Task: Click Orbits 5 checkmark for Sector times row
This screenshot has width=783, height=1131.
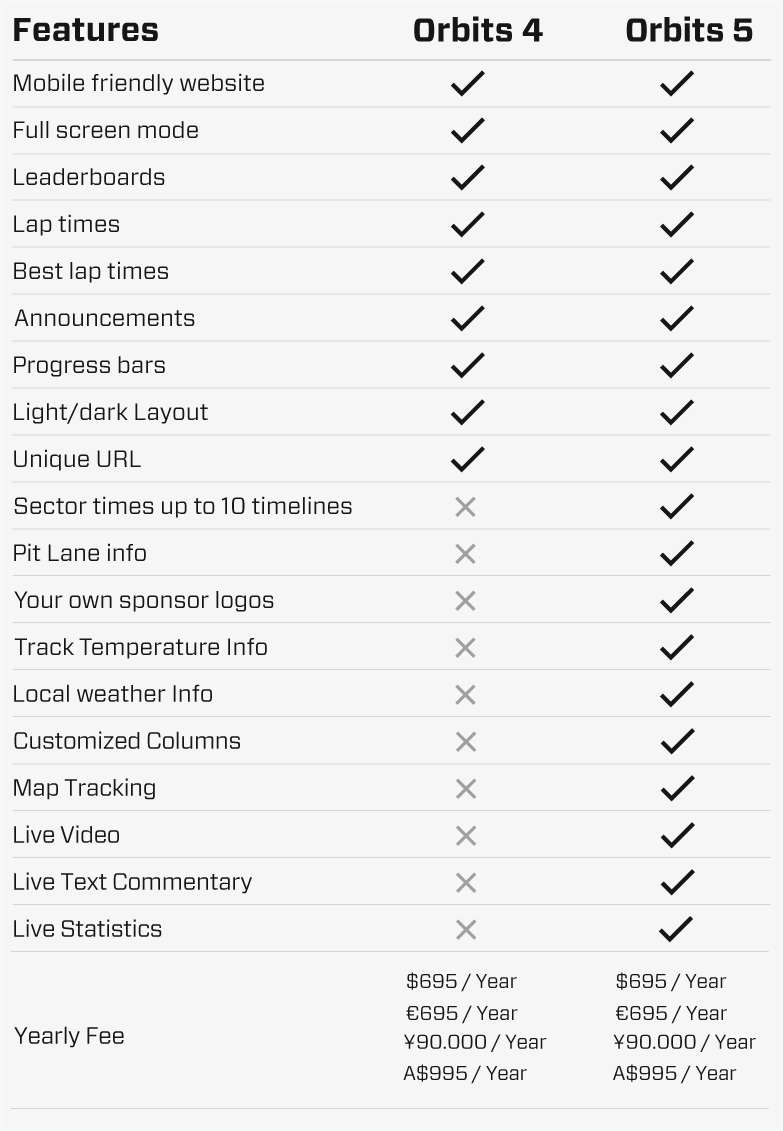Action: [x=677, y=506]
